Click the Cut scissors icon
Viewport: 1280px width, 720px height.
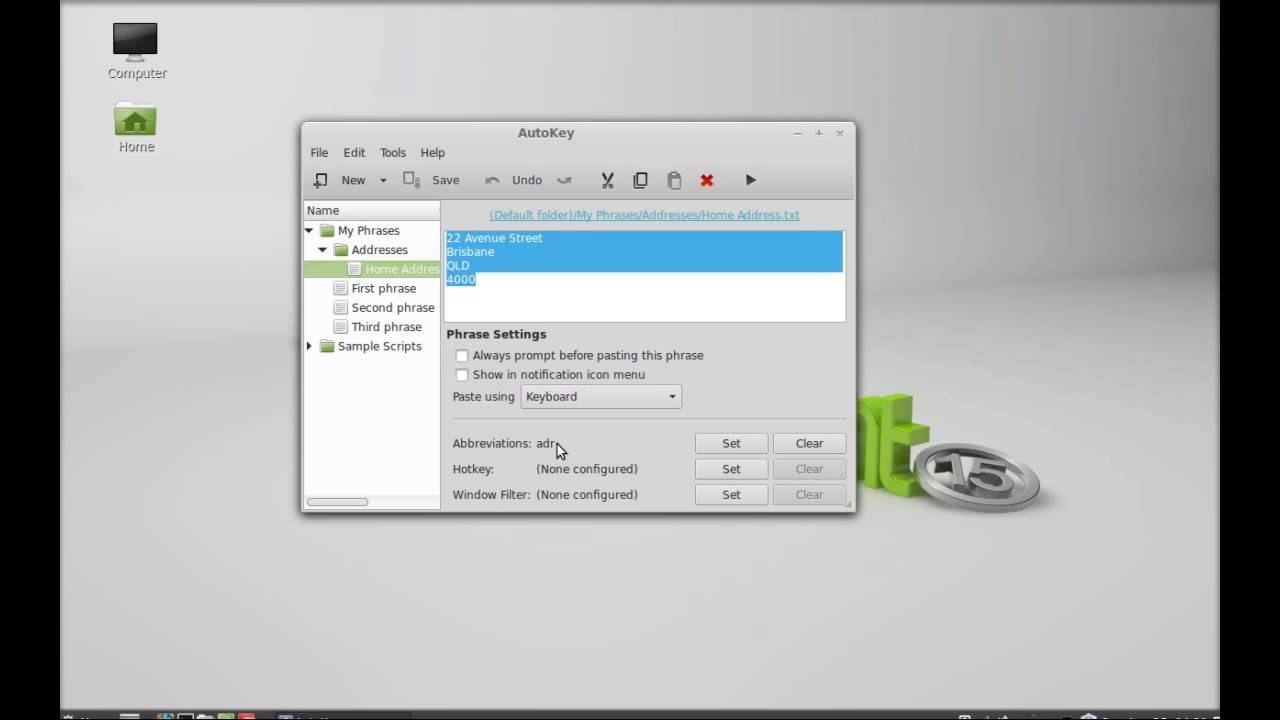[607, 180]
